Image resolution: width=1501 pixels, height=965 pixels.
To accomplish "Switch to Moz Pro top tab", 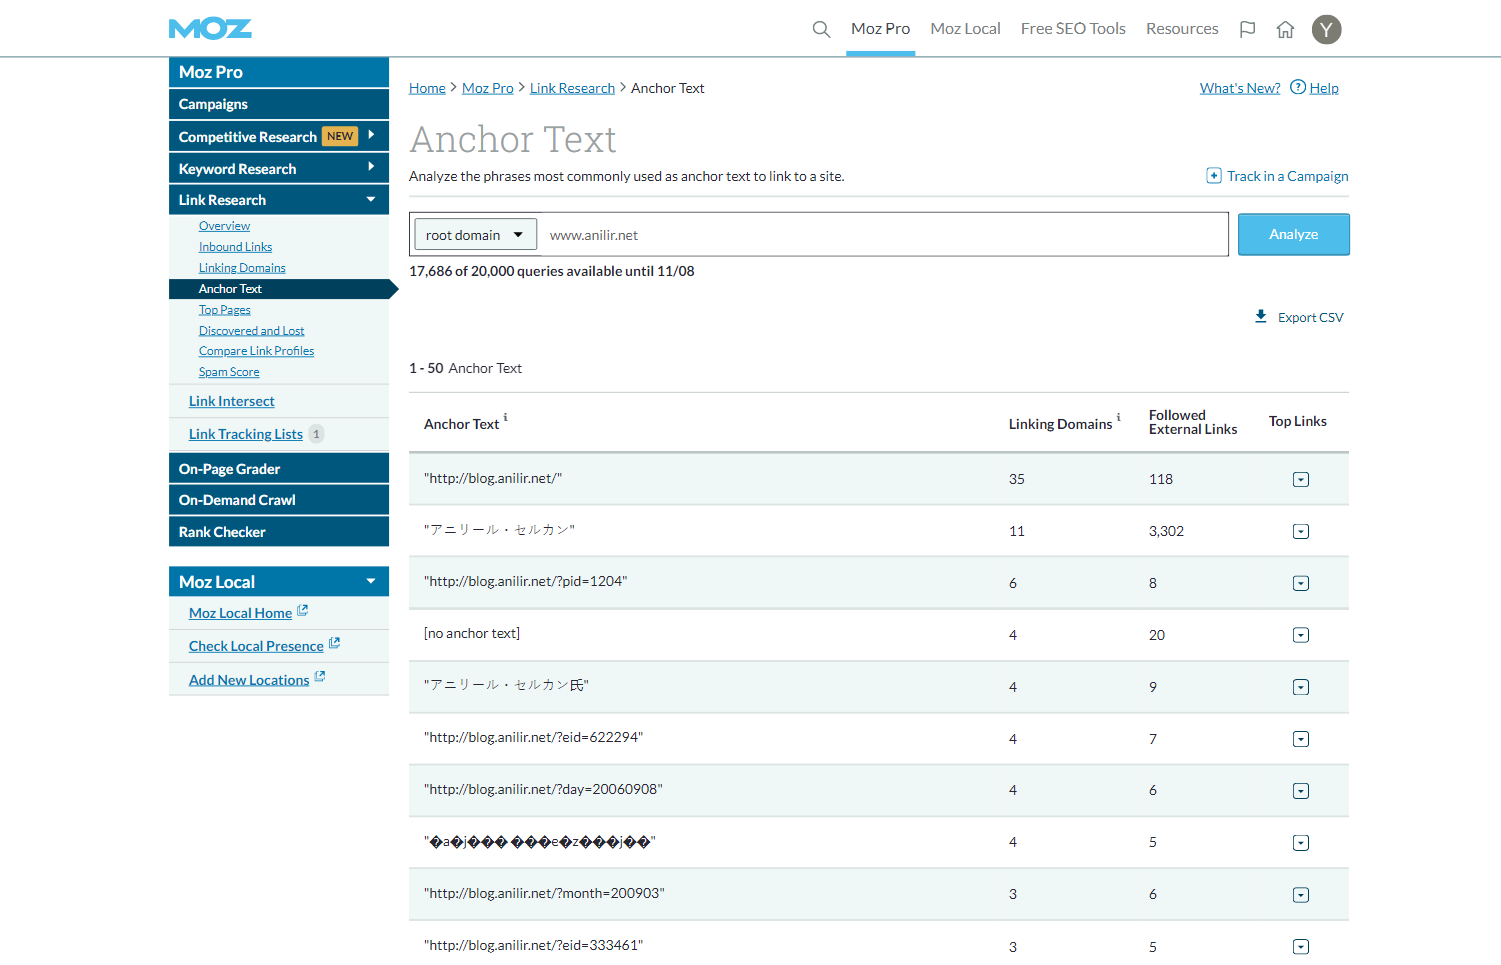I will [880, 29].
